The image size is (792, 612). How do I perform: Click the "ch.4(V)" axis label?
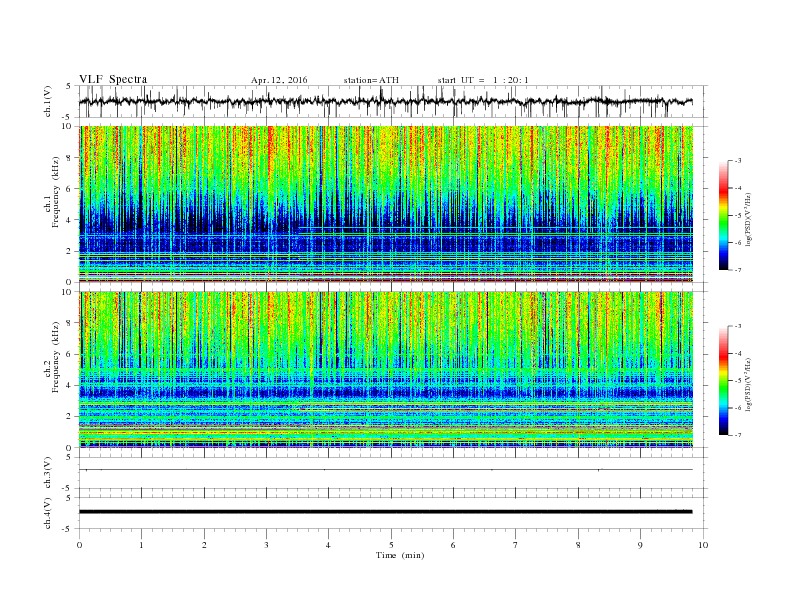[48, 513]
